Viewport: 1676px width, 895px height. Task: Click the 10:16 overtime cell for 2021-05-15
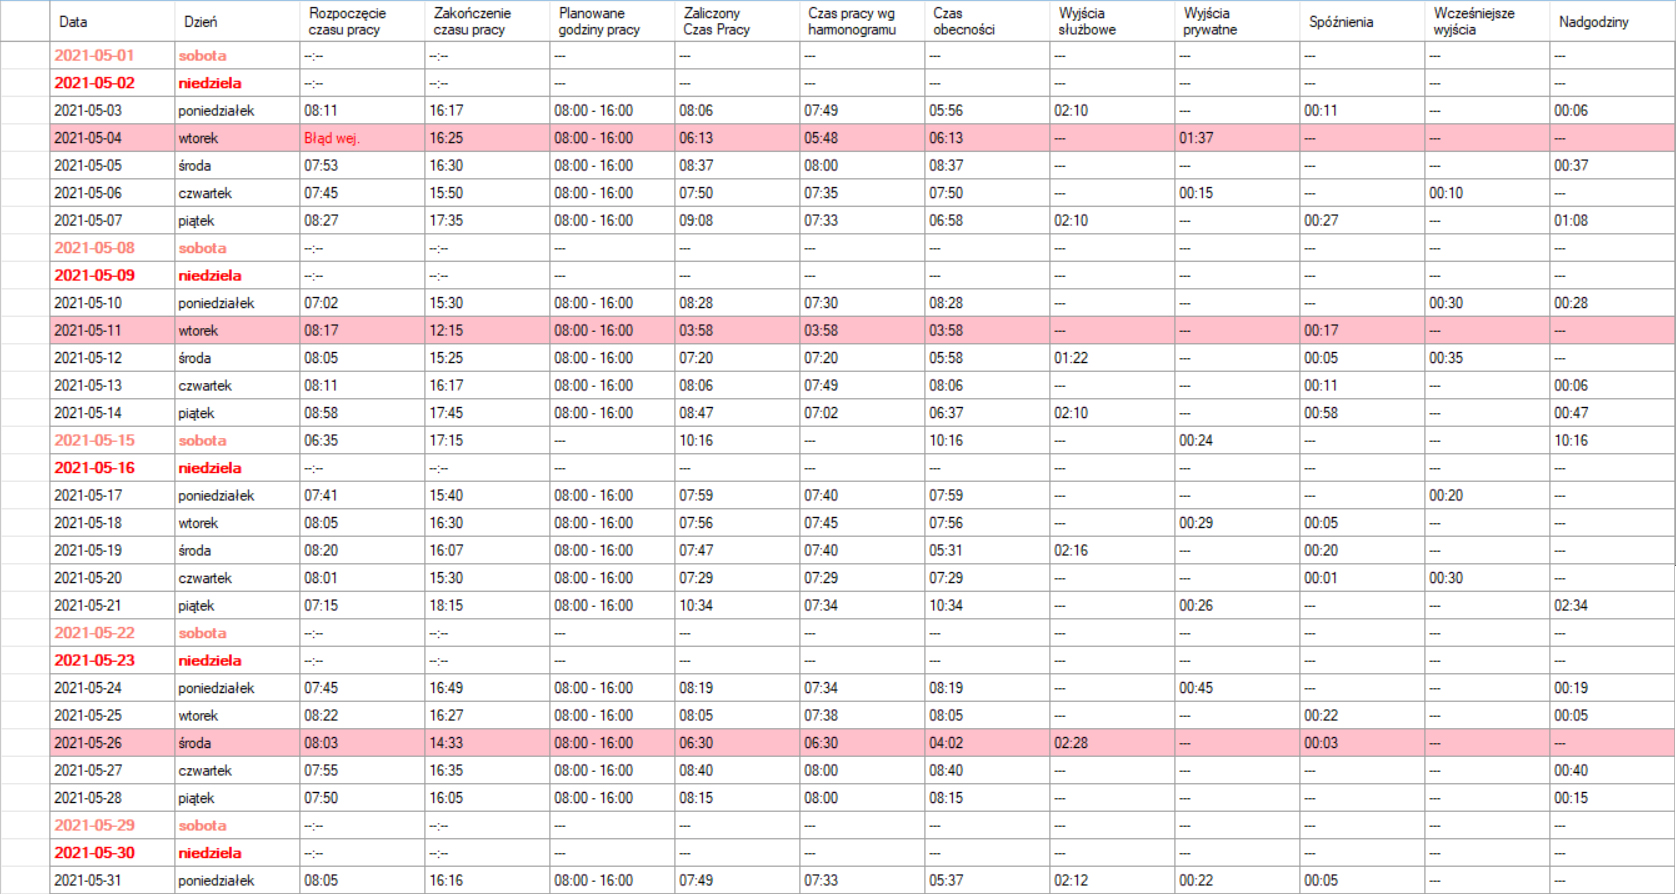pyautogui.click(x=1611, y=440)
